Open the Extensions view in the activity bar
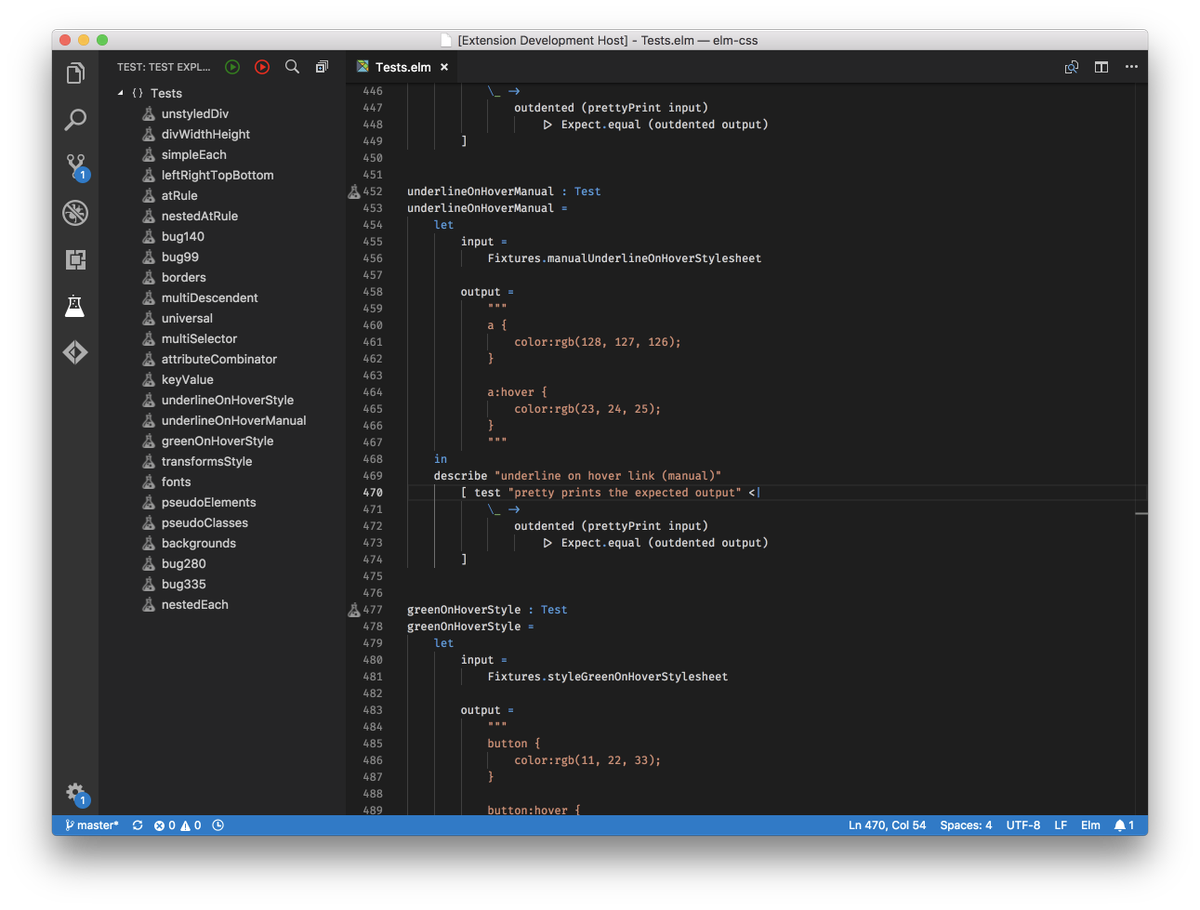This screenshot has height=910, width=1200. tap(75, 260)
